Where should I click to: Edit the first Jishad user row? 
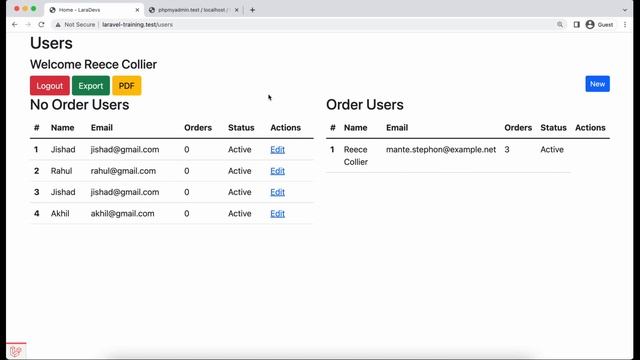coord(278,150)
